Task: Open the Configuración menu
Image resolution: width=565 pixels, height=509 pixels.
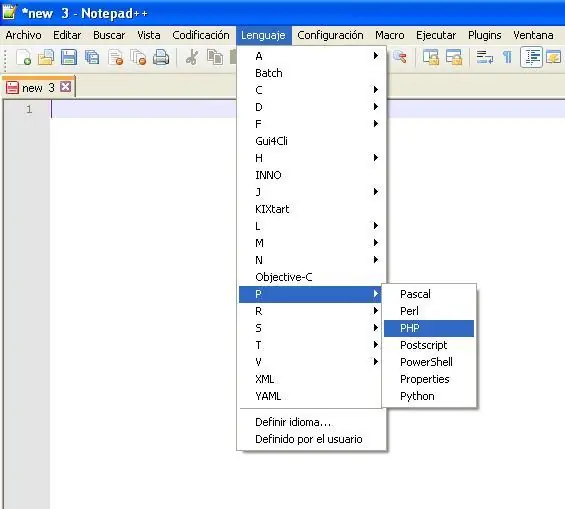Action: click(330, 35)
